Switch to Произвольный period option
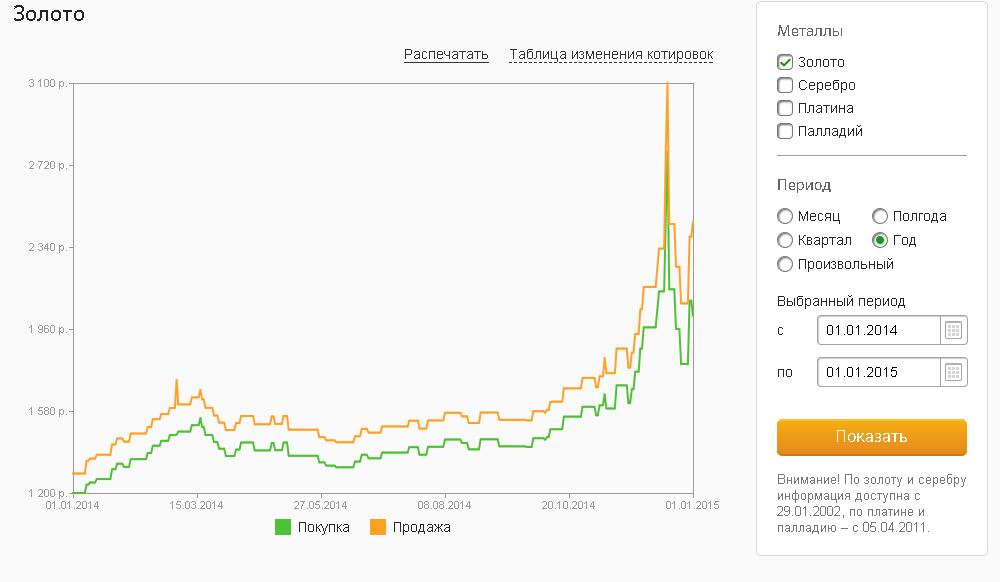The image size is (1000, 582). pos(785,264)
